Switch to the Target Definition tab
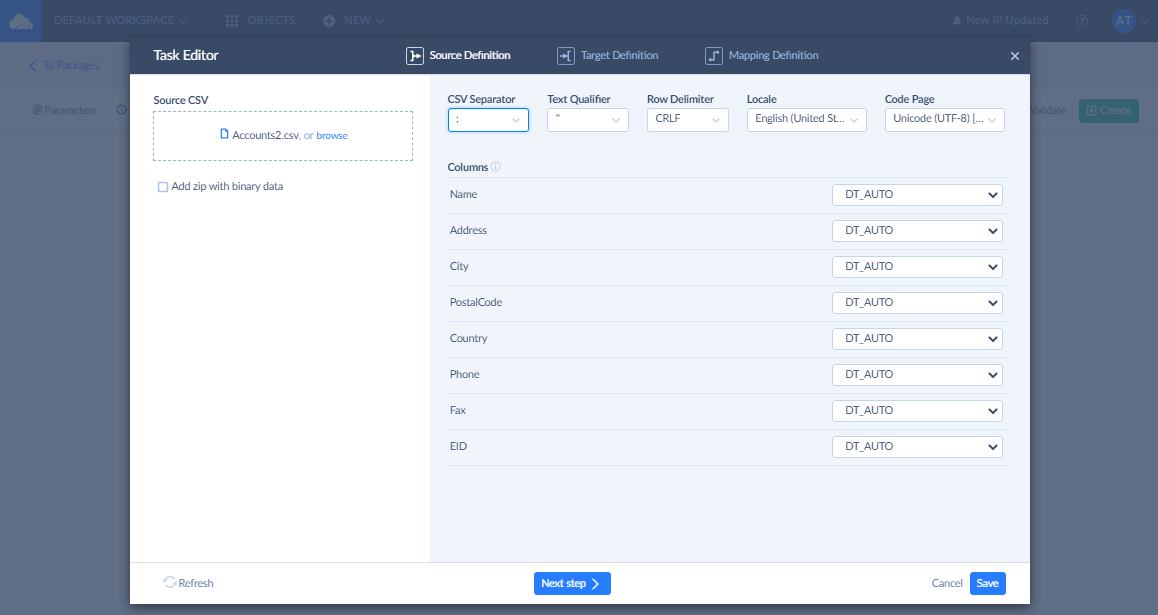Image resolution: width=1158 pixels, height=615 pixels. [619, 56]
